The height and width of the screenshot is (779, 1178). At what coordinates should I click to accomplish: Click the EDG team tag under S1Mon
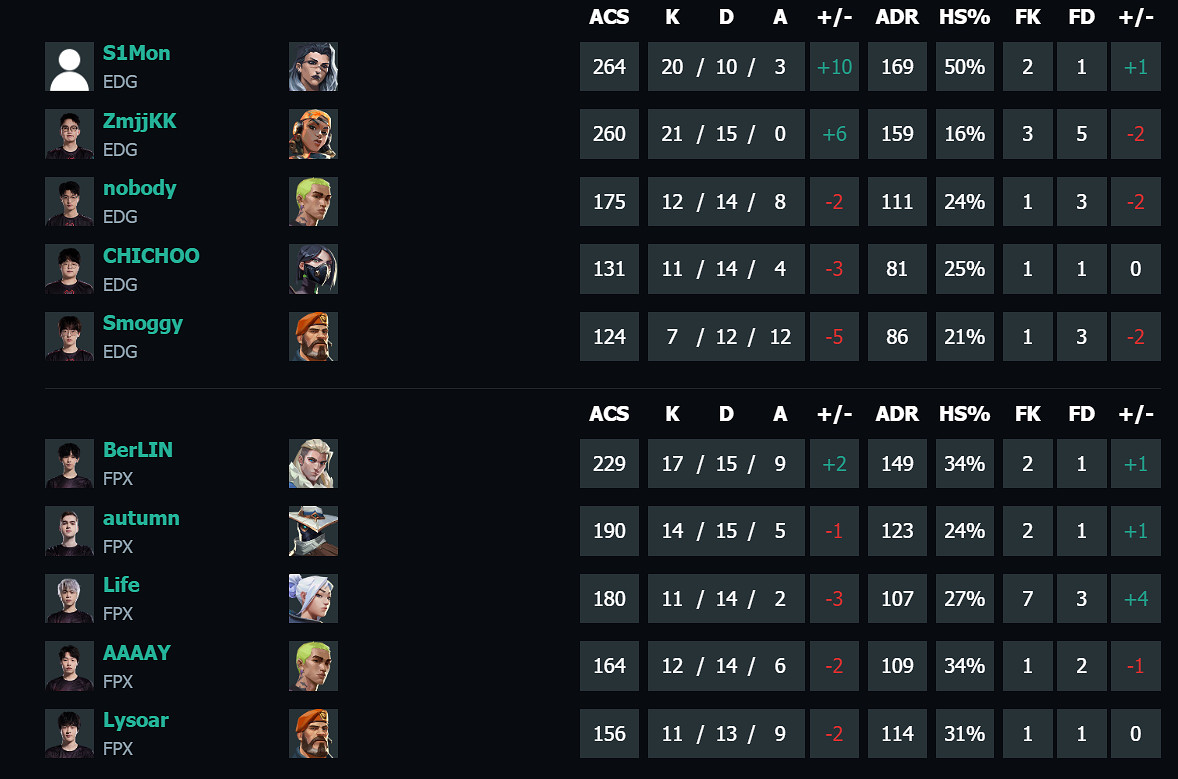click(120, 82)
